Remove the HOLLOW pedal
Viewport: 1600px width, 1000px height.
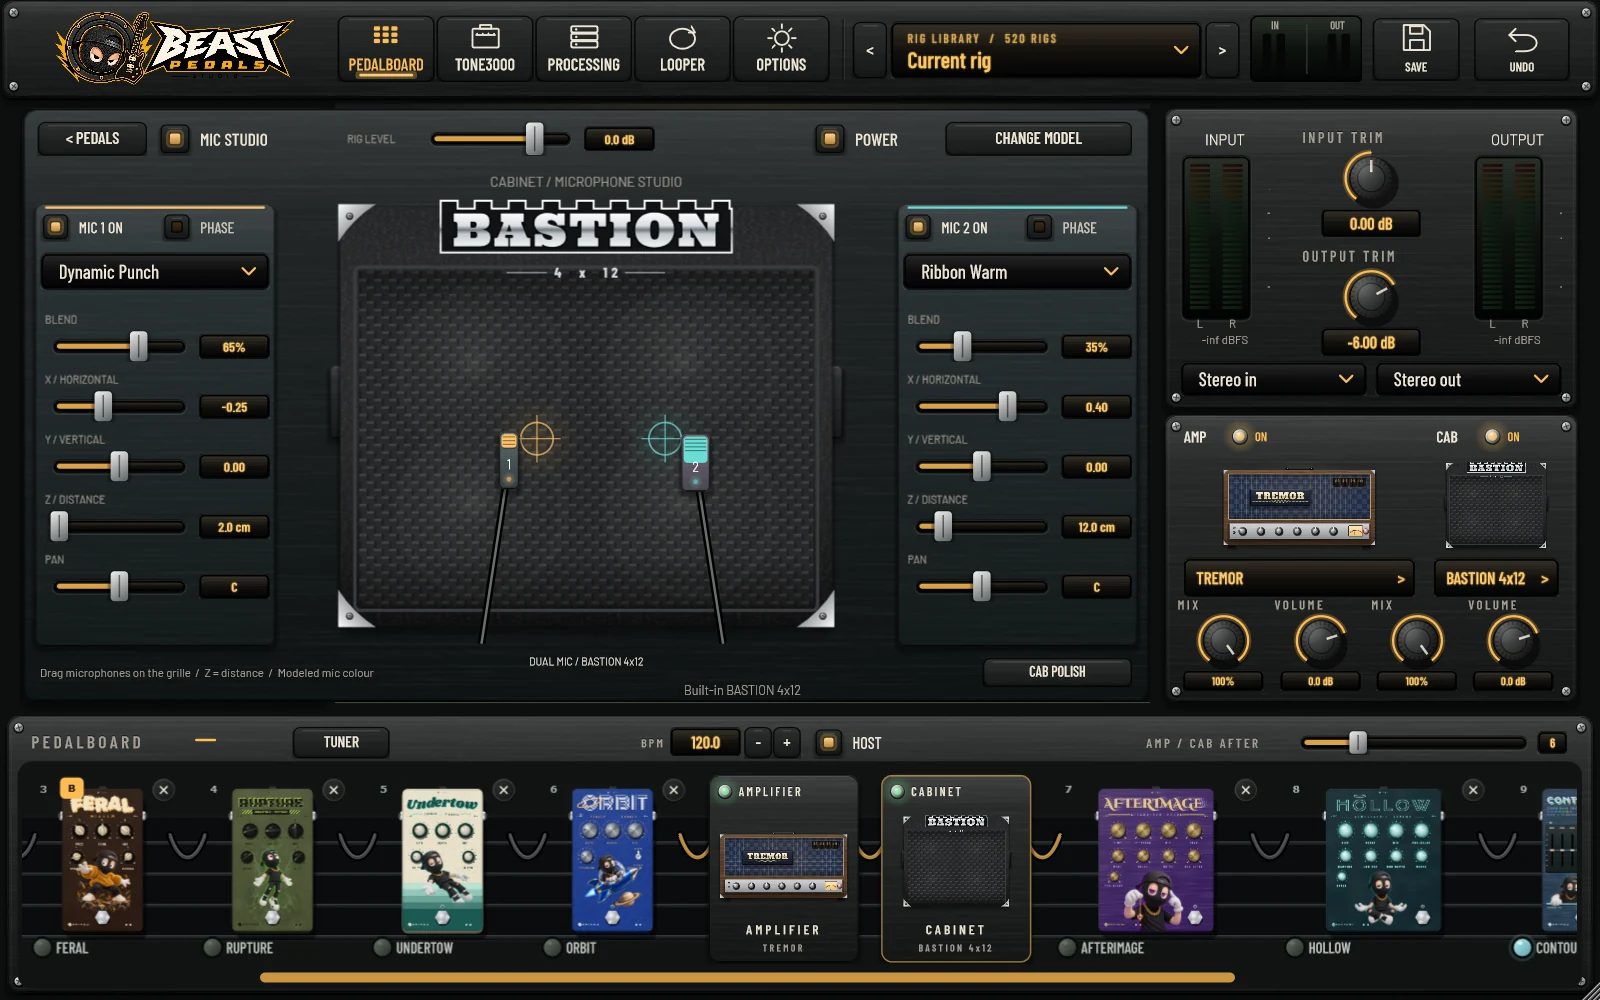(x=1473, y=790)
